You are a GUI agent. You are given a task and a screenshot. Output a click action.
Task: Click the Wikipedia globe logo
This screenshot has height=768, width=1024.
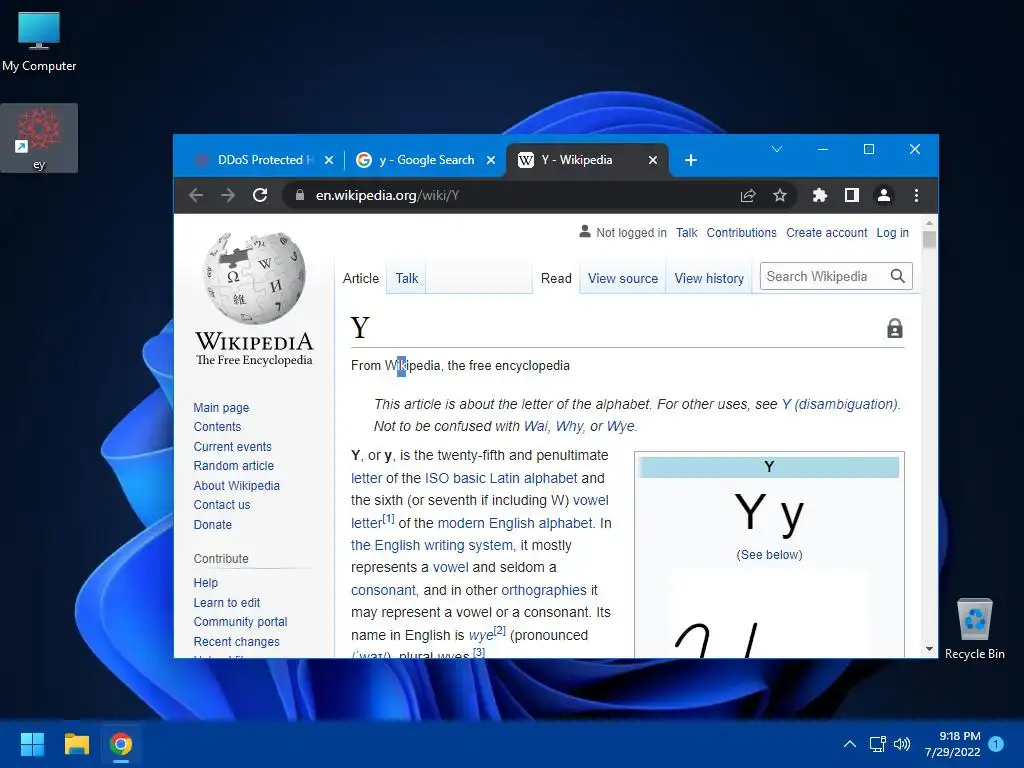coord(254,279)
